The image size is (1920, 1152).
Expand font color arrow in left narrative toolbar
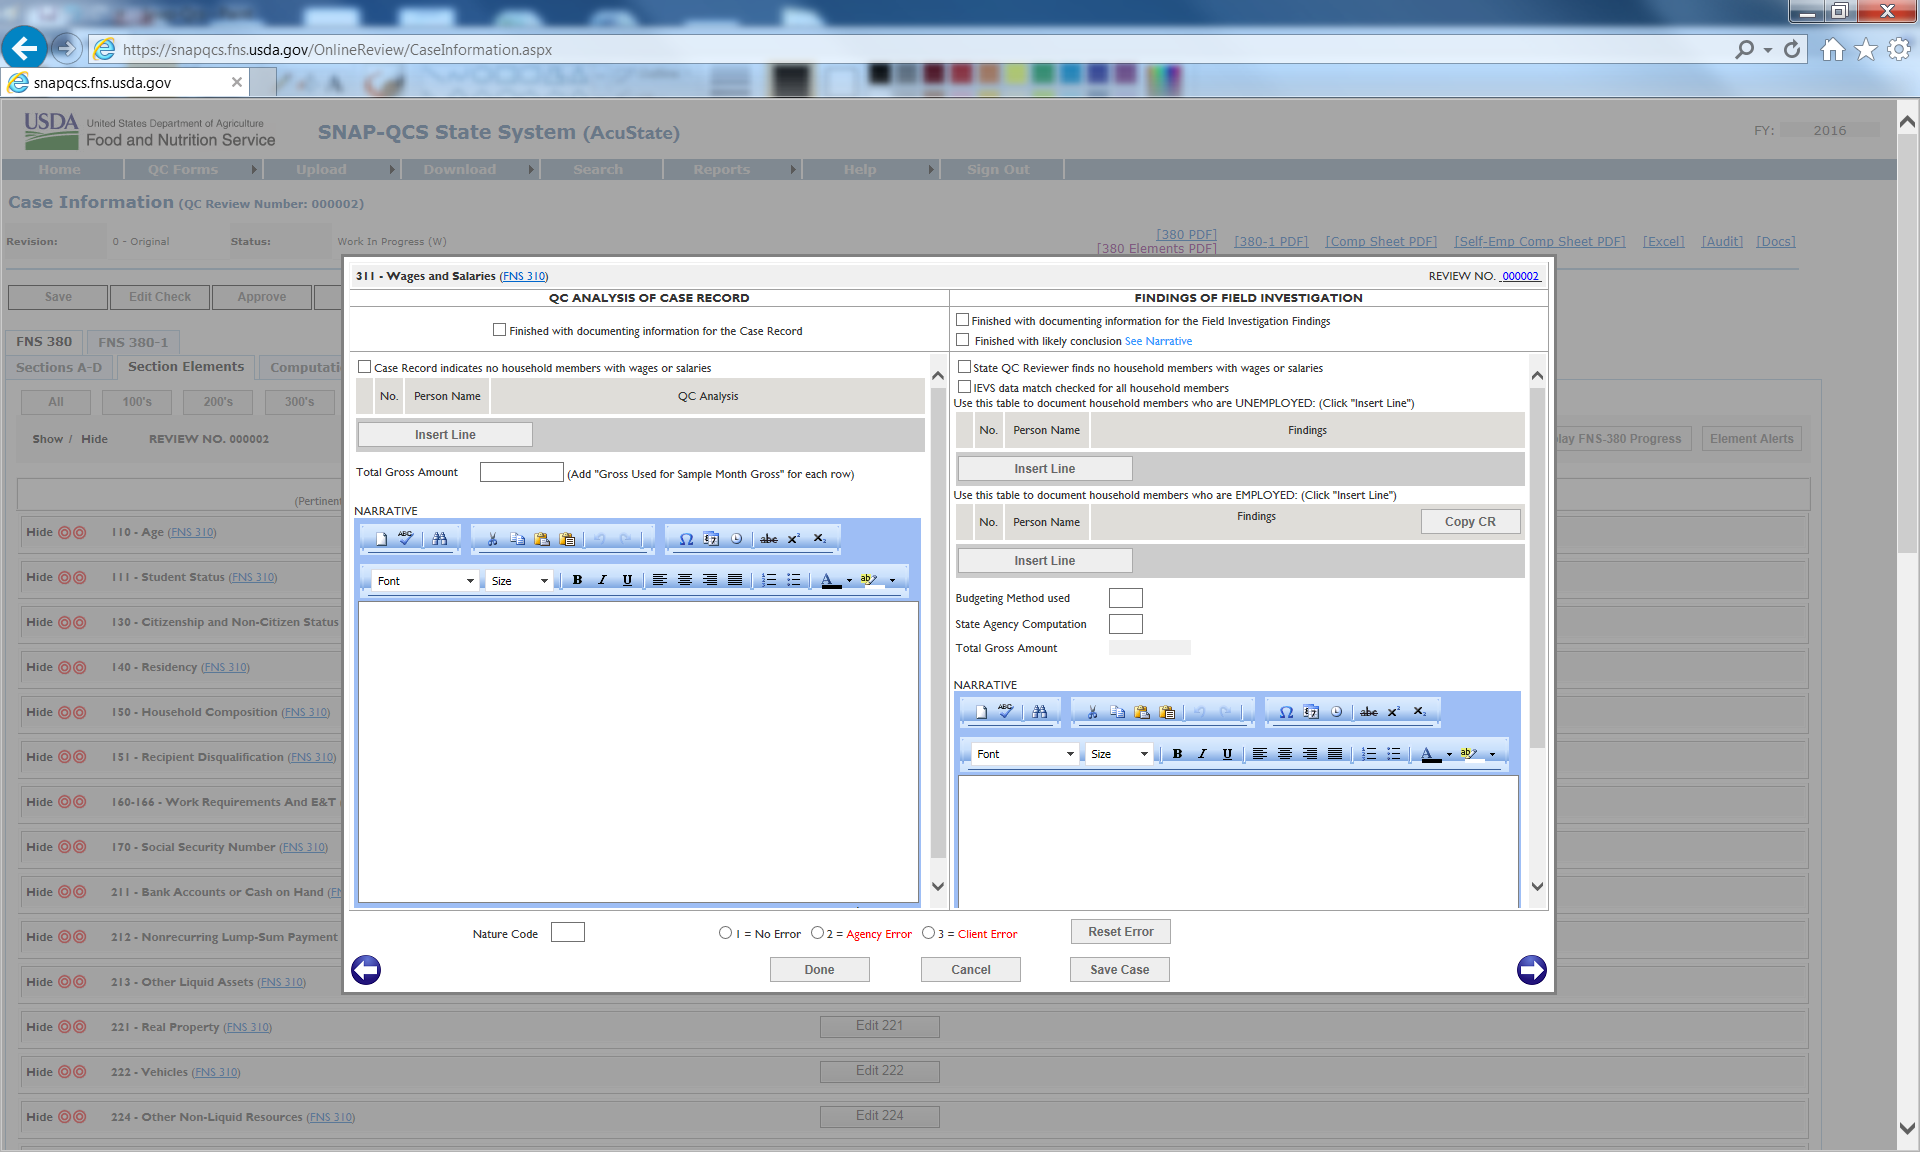(x=849, y=581)
